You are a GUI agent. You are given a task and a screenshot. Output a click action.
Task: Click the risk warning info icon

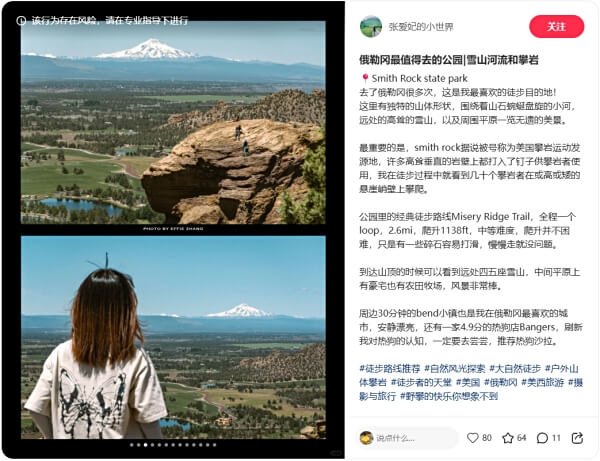21,21
